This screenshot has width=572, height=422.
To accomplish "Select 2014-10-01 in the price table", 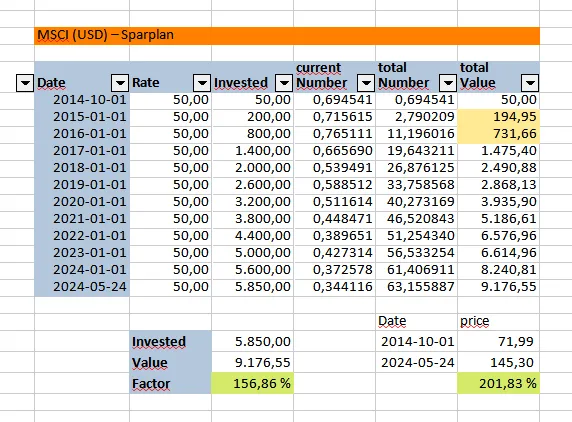I will point(417,342).
